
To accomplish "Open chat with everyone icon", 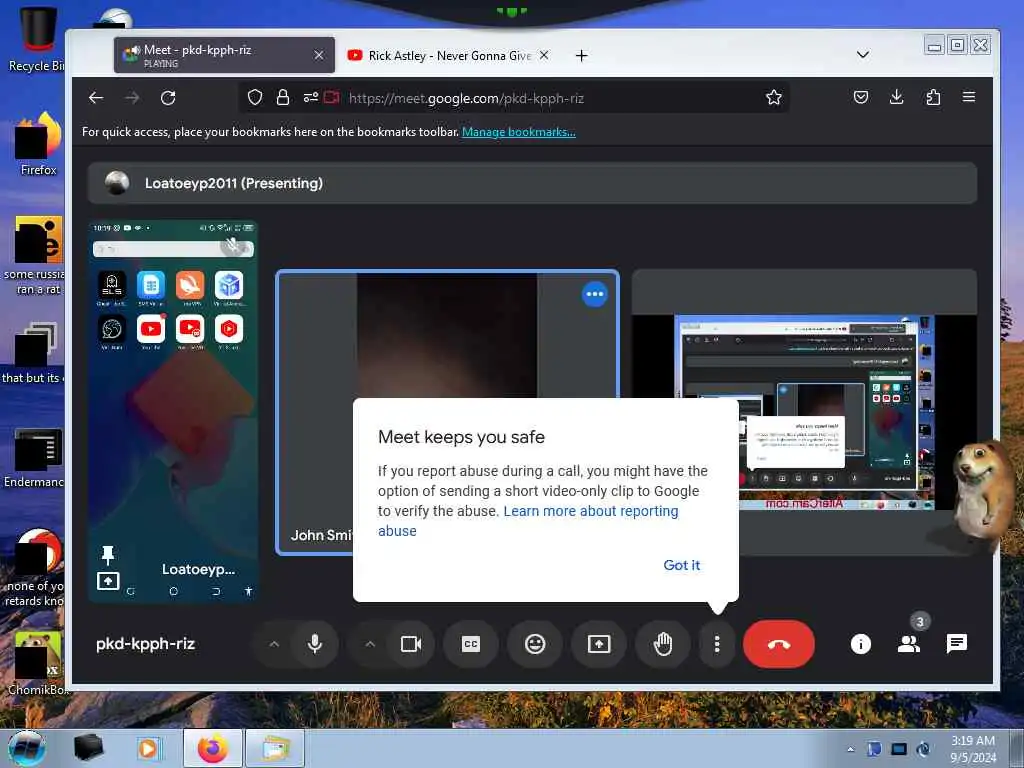I will (x=957, y=644).
